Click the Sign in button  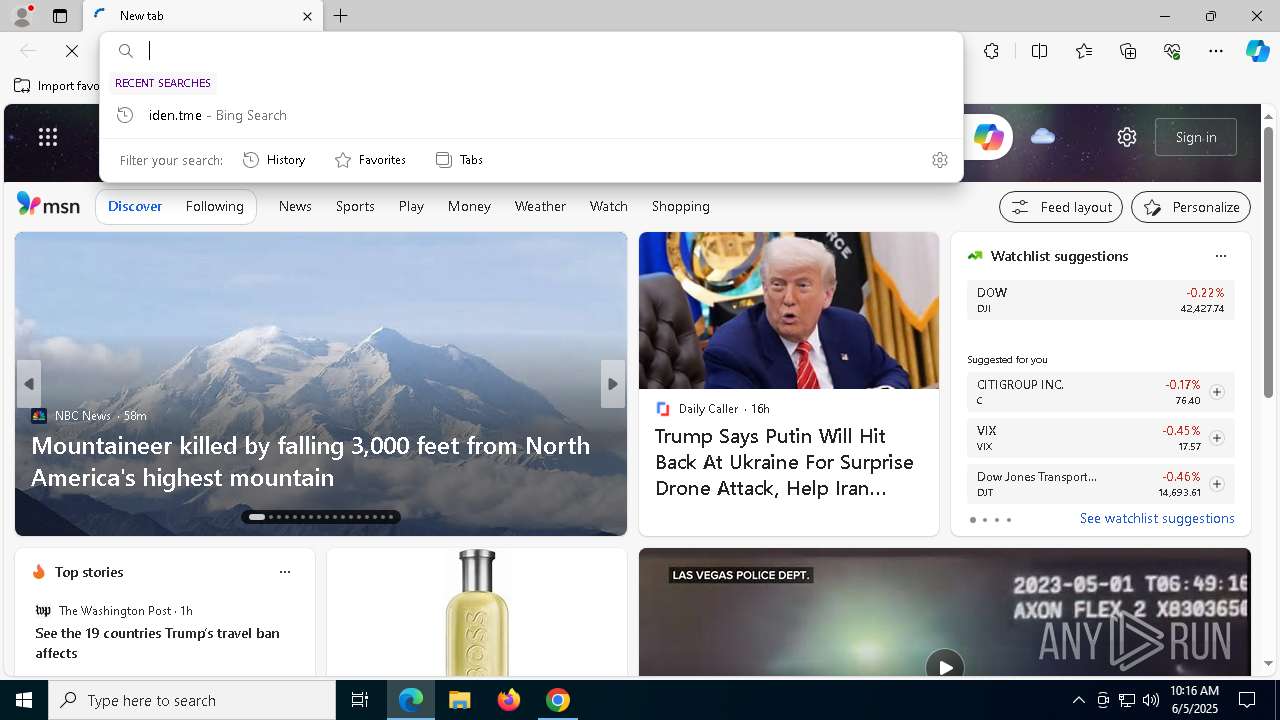point(1196,137)
